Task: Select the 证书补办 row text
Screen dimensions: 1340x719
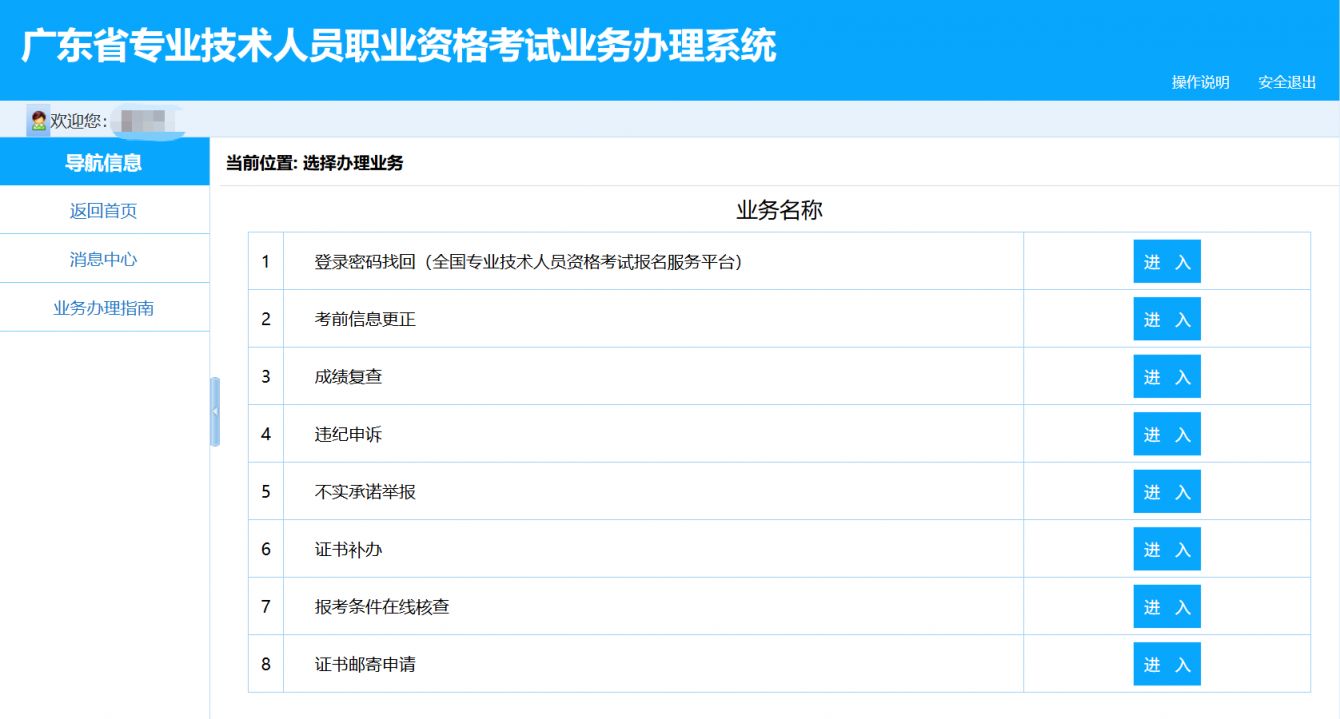Action: 348,550
